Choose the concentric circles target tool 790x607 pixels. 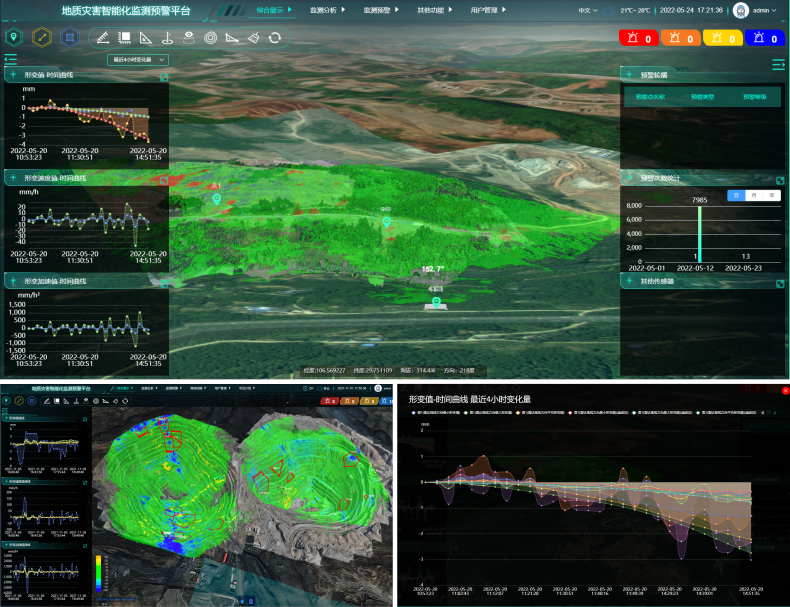point(210,38)
